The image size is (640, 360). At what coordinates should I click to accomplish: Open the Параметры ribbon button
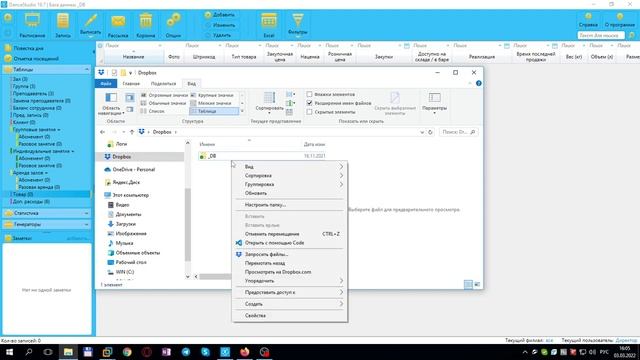pos(434,103)
